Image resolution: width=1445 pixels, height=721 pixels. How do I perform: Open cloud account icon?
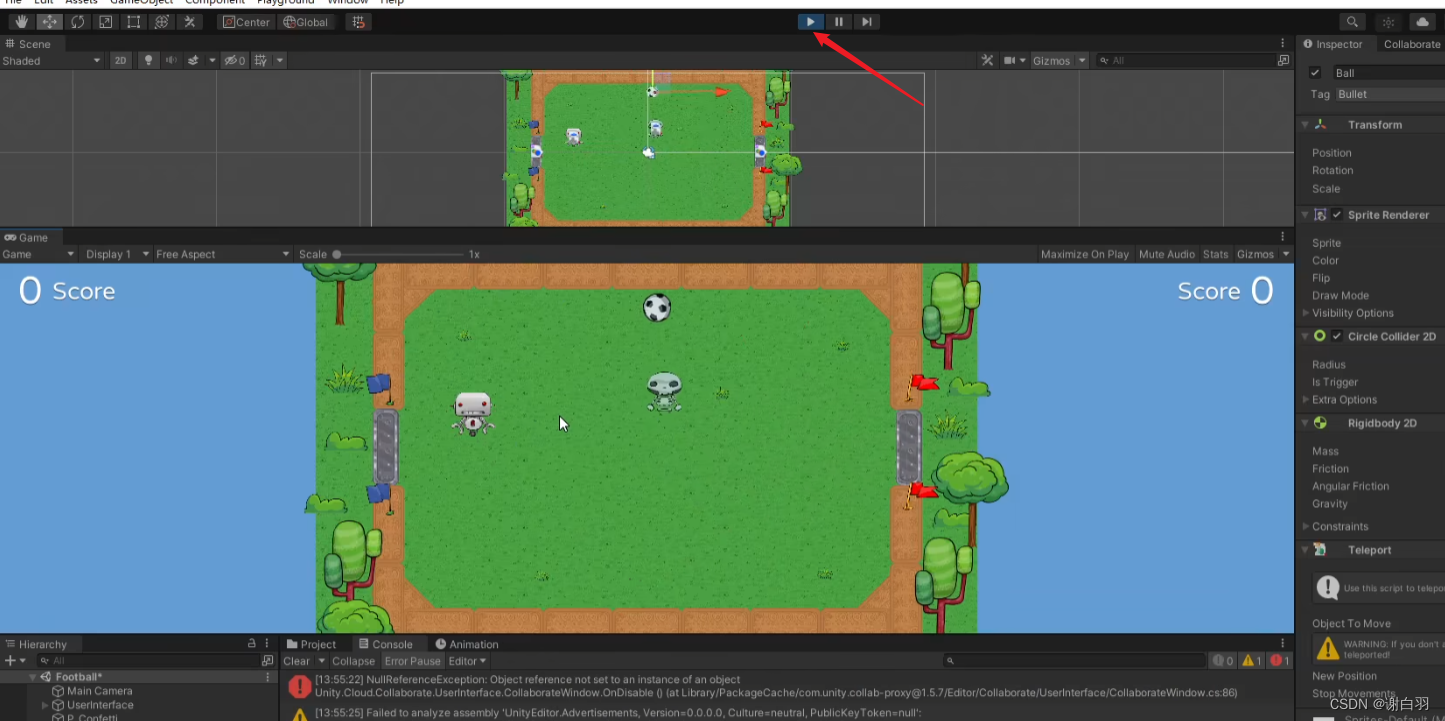point(1422,22)
